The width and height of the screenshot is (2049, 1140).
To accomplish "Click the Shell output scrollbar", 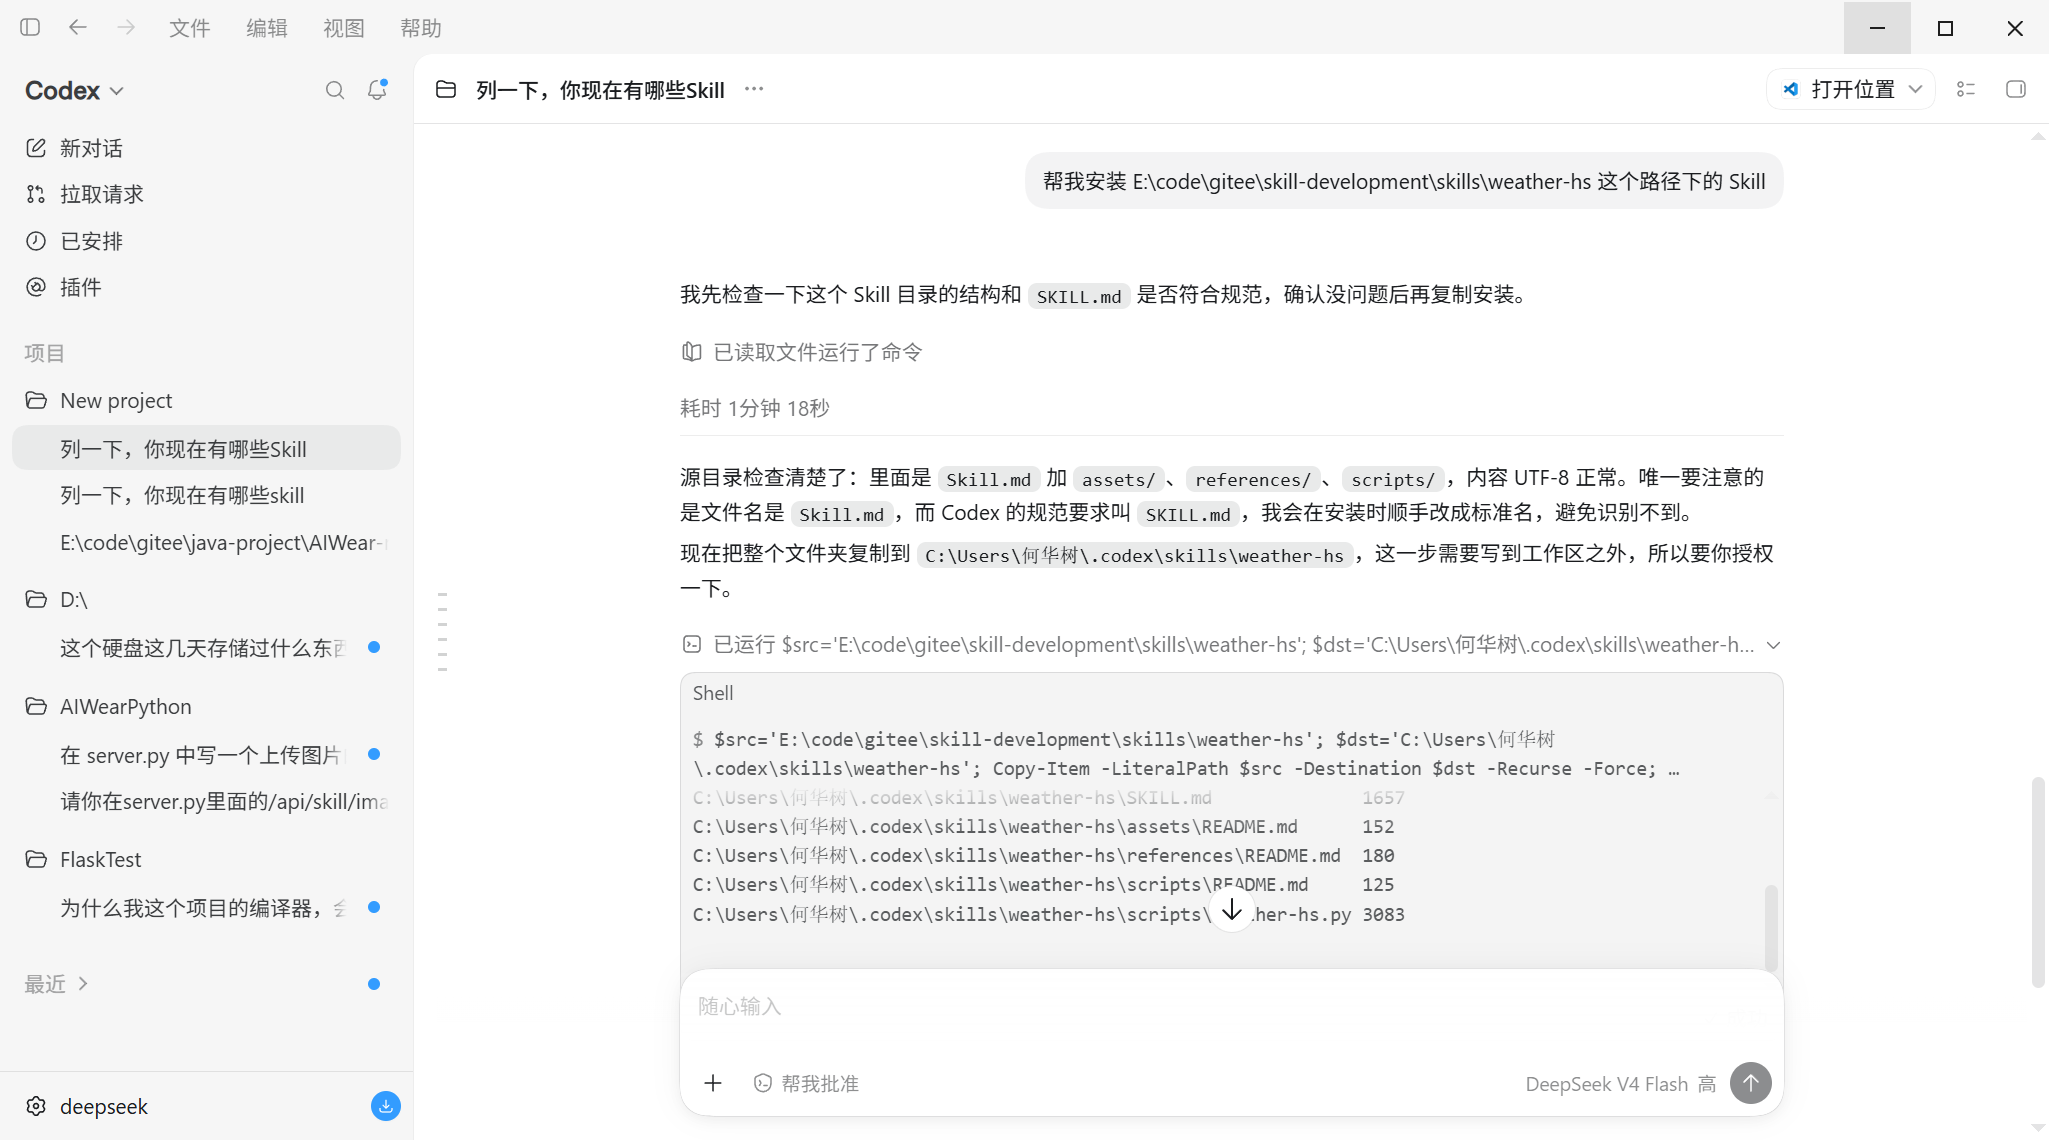I will tap(1771, 927).
